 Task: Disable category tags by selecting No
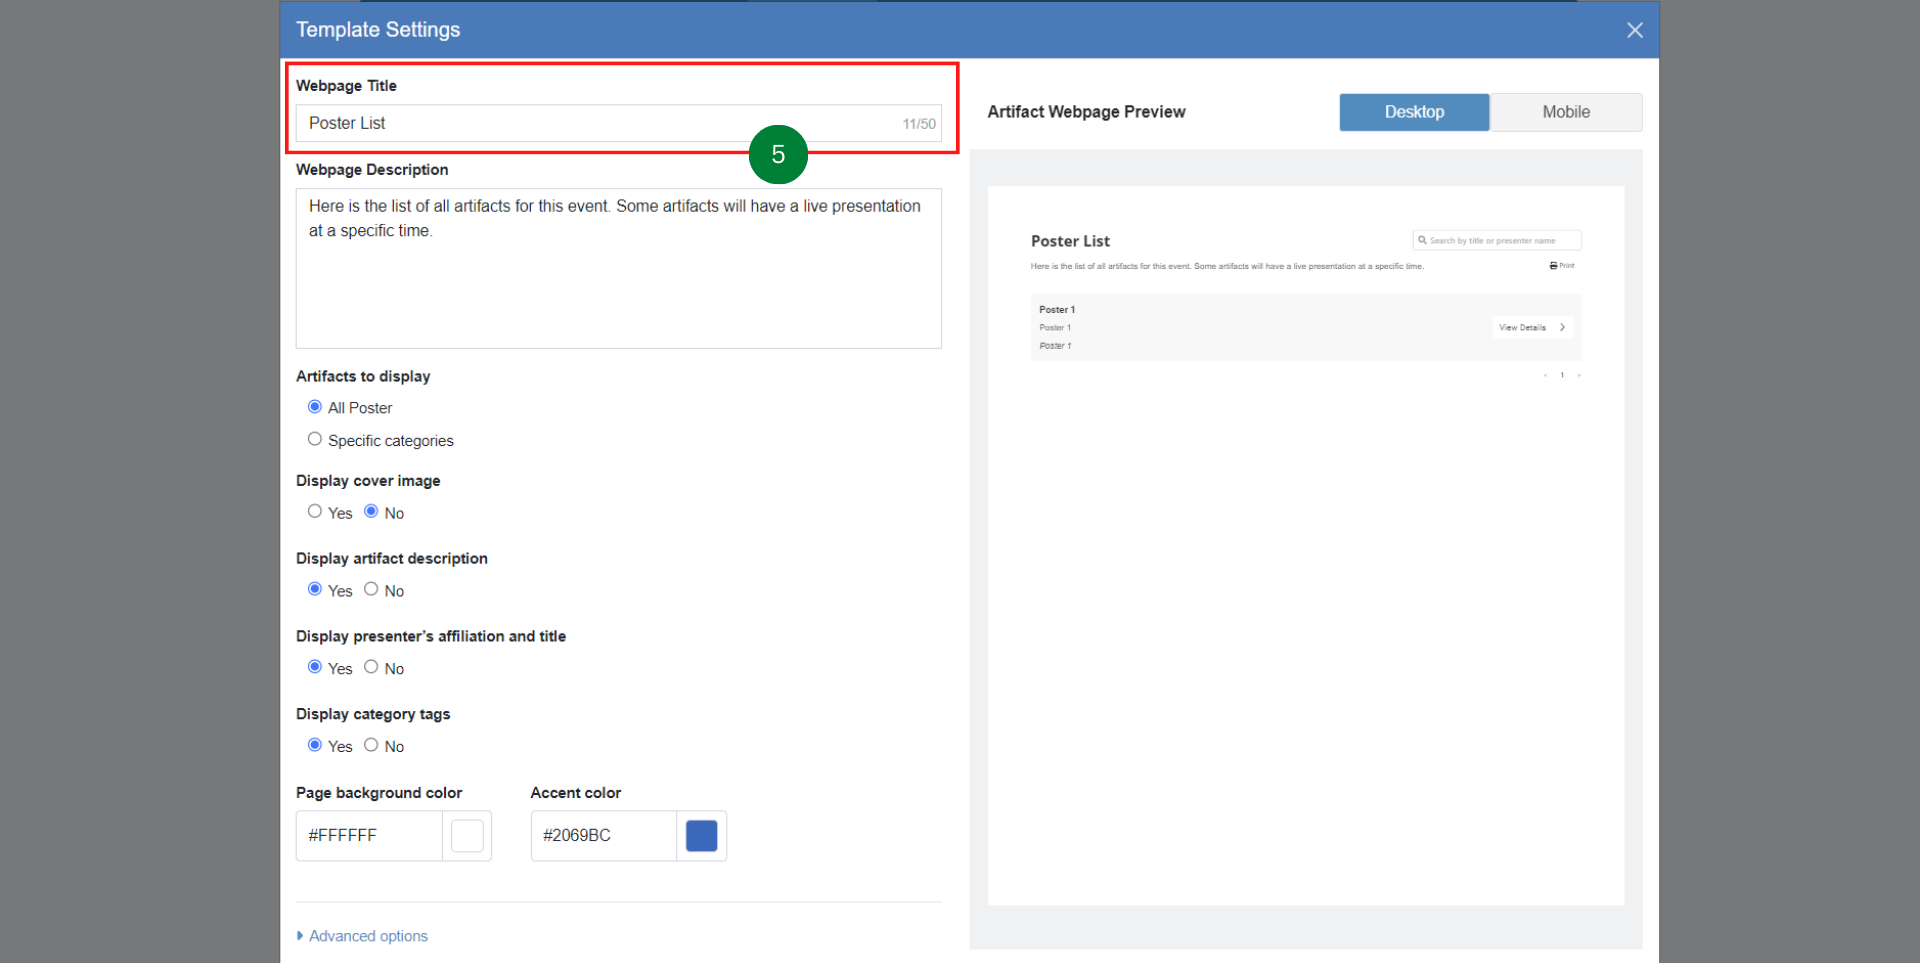click(370, 744)
